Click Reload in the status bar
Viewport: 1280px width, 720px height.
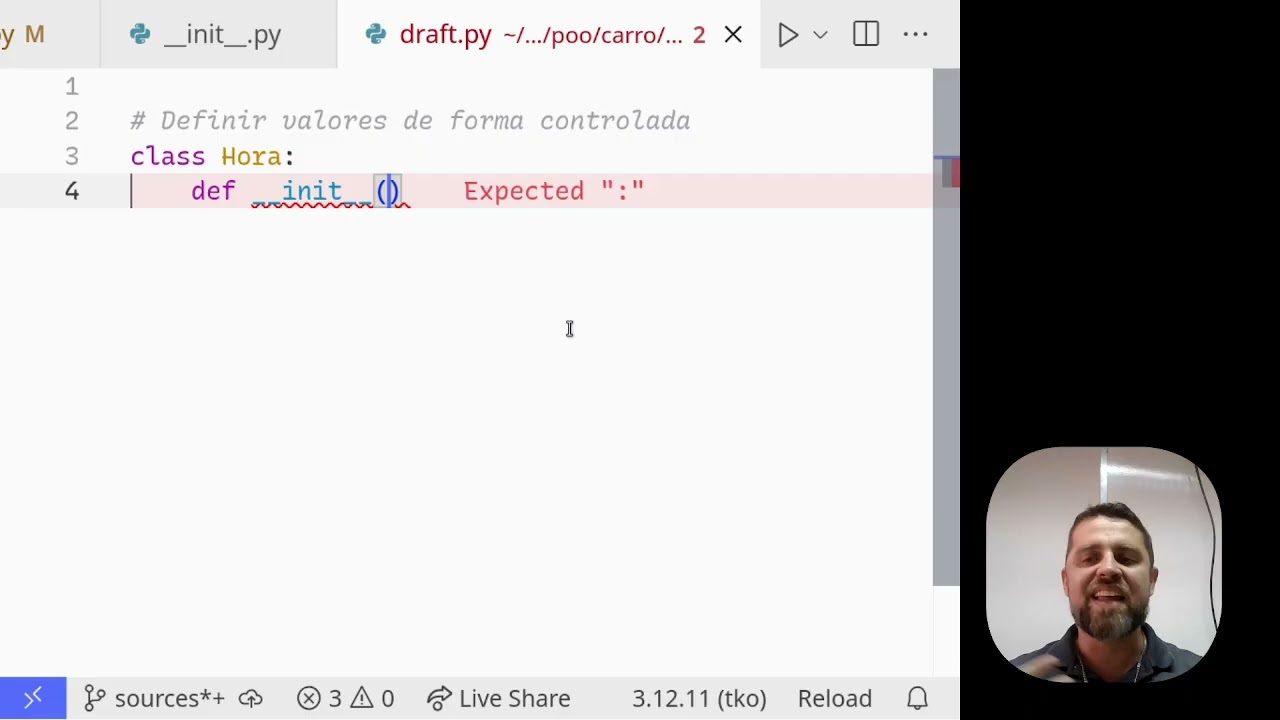(x=834, y=698)
